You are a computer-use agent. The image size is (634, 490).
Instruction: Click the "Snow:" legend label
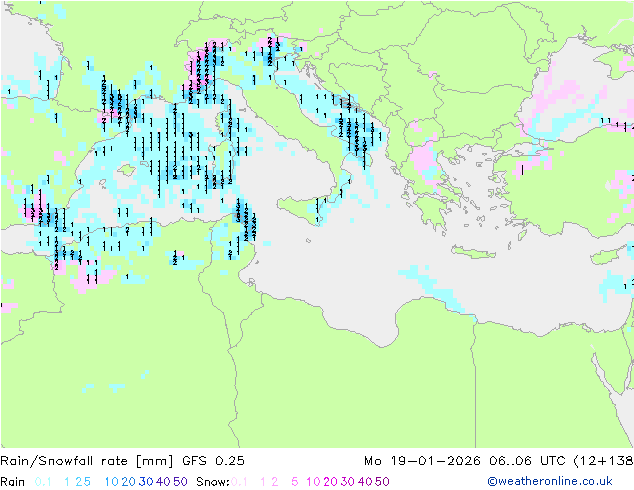tap(213, 482)
